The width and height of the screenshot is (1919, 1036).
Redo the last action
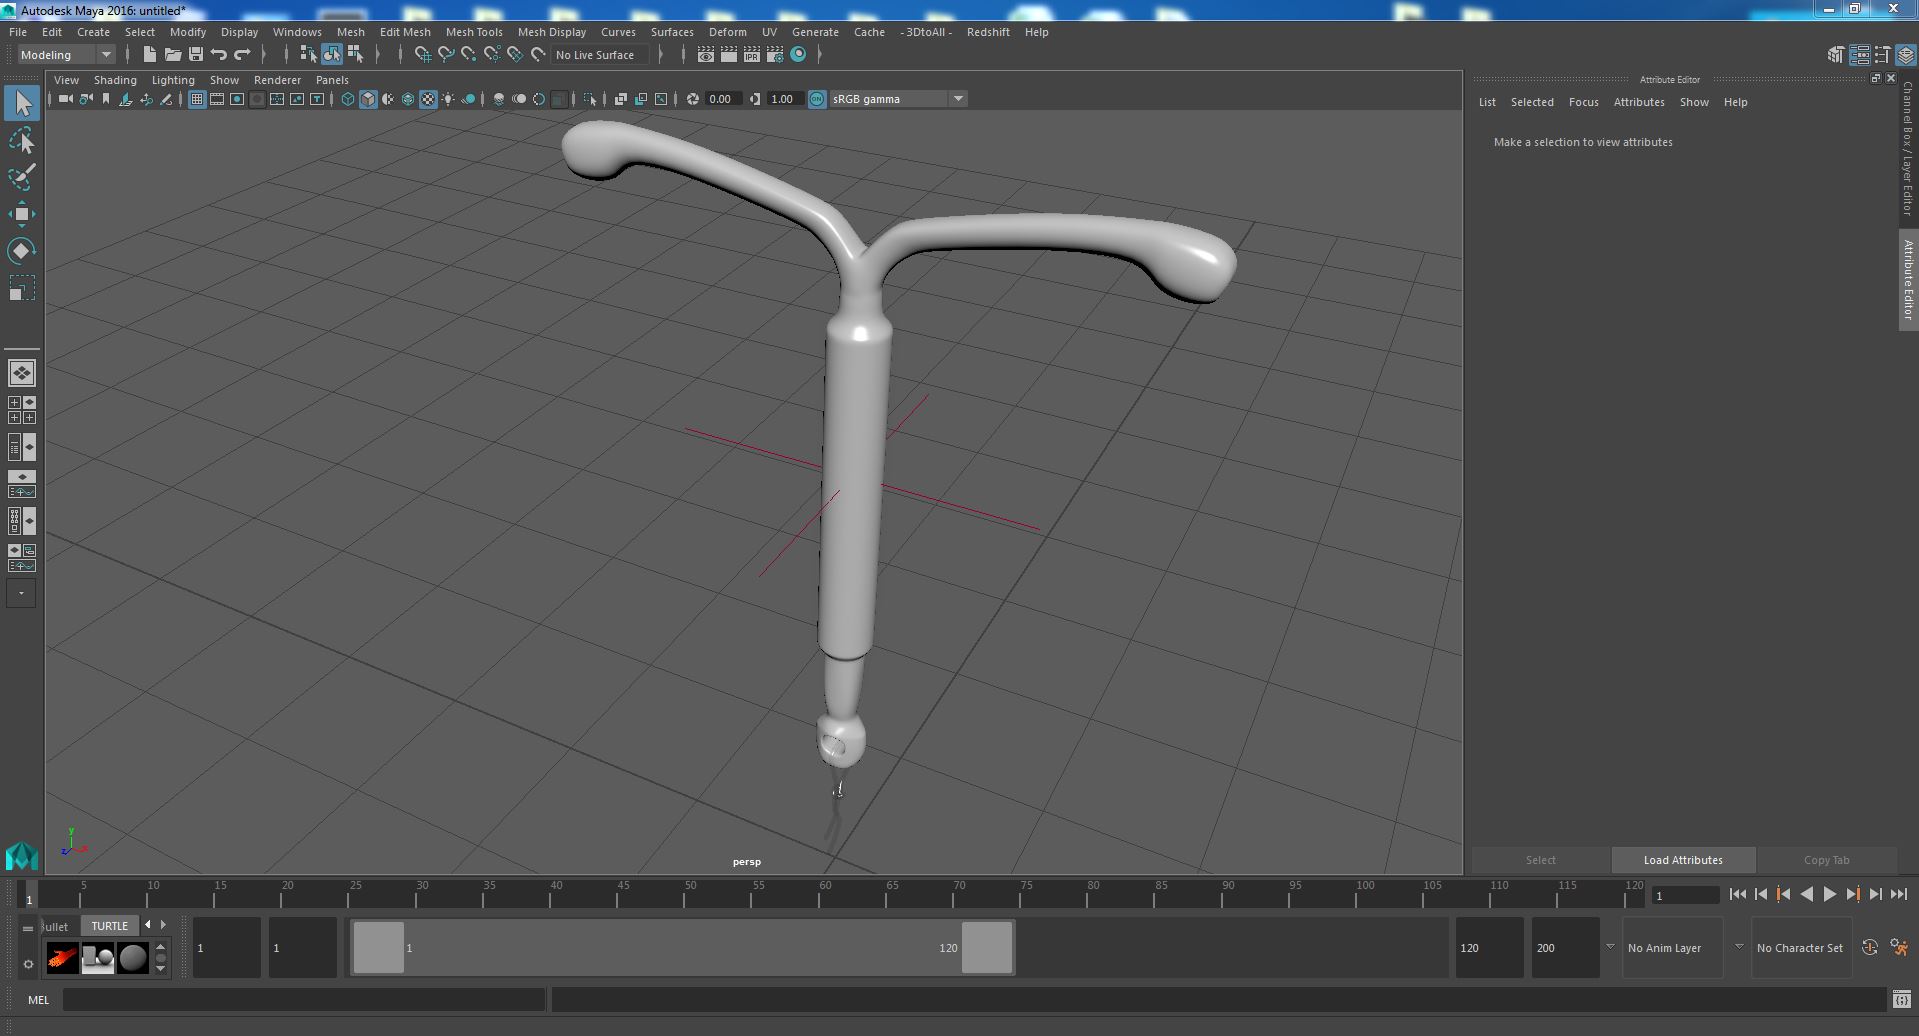coord(242,55)
